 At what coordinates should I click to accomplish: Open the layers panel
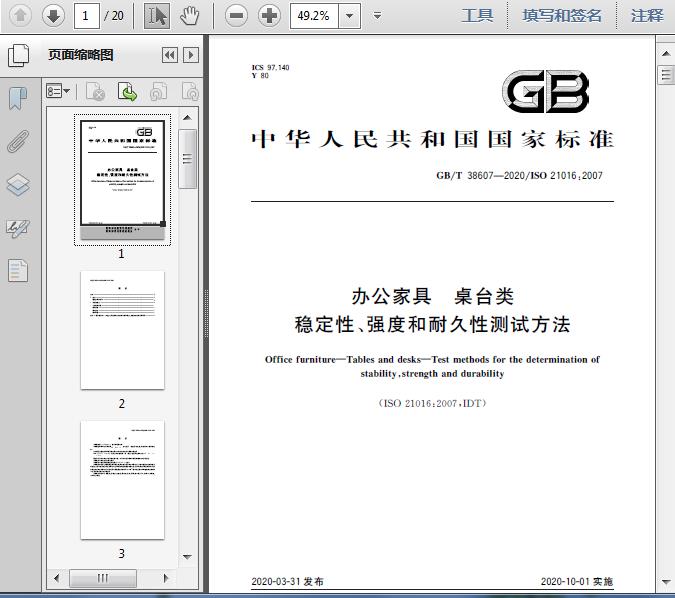18,185
